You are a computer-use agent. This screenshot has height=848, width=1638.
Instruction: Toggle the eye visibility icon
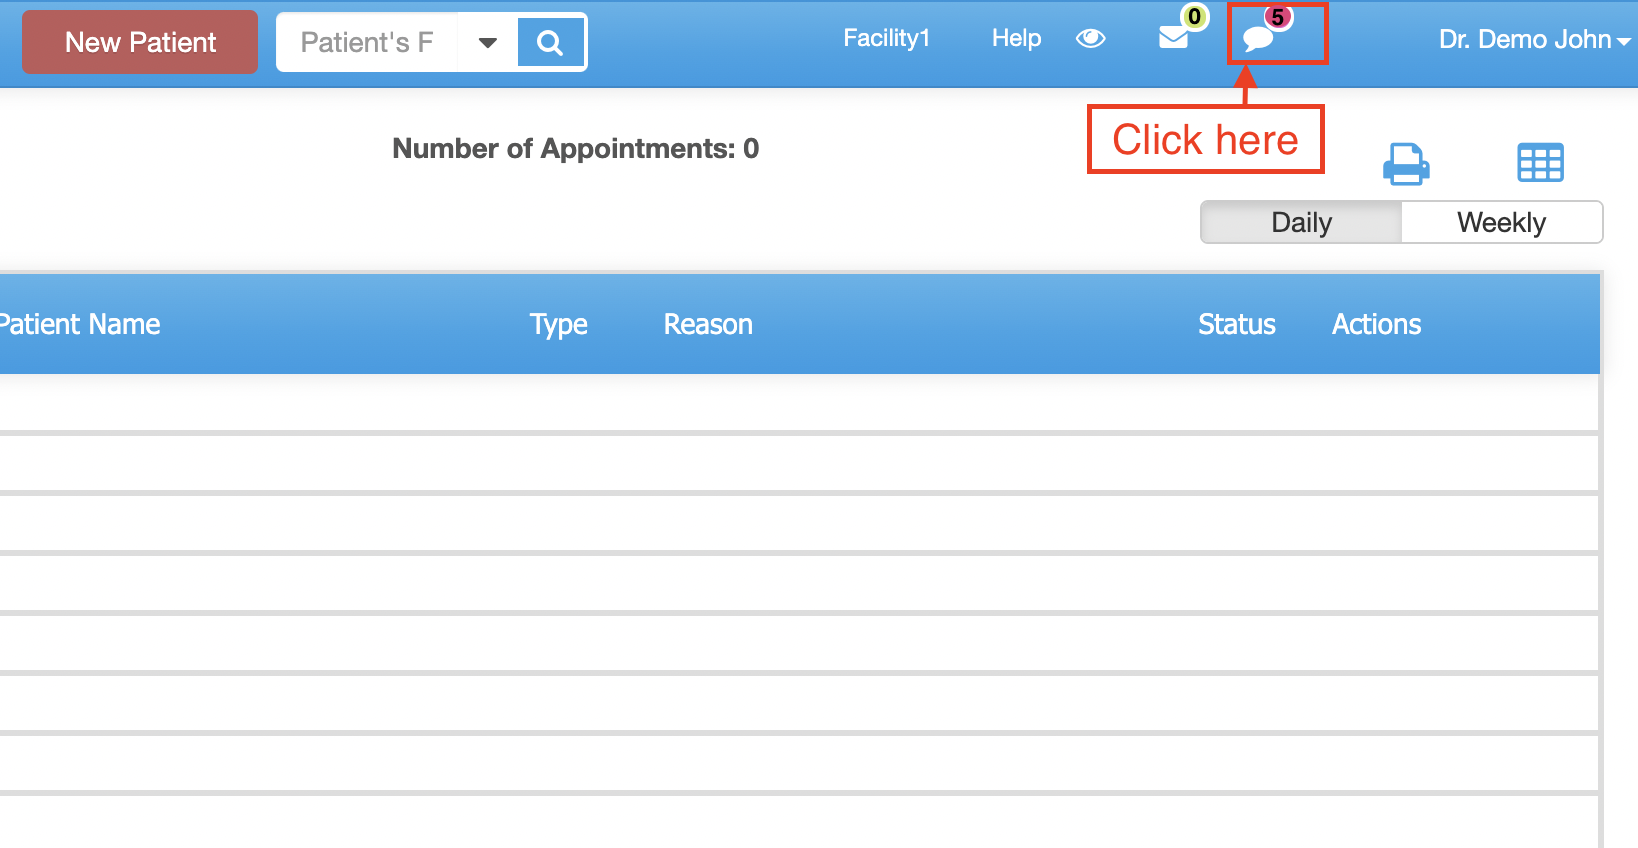pos(1090,38)
